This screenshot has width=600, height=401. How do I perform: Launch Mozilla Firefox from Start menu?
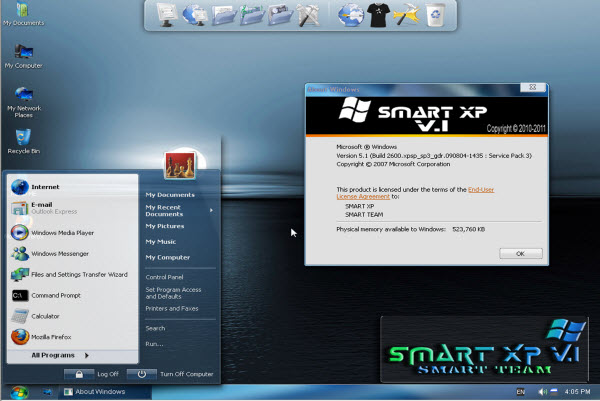(x=73, y=337)
